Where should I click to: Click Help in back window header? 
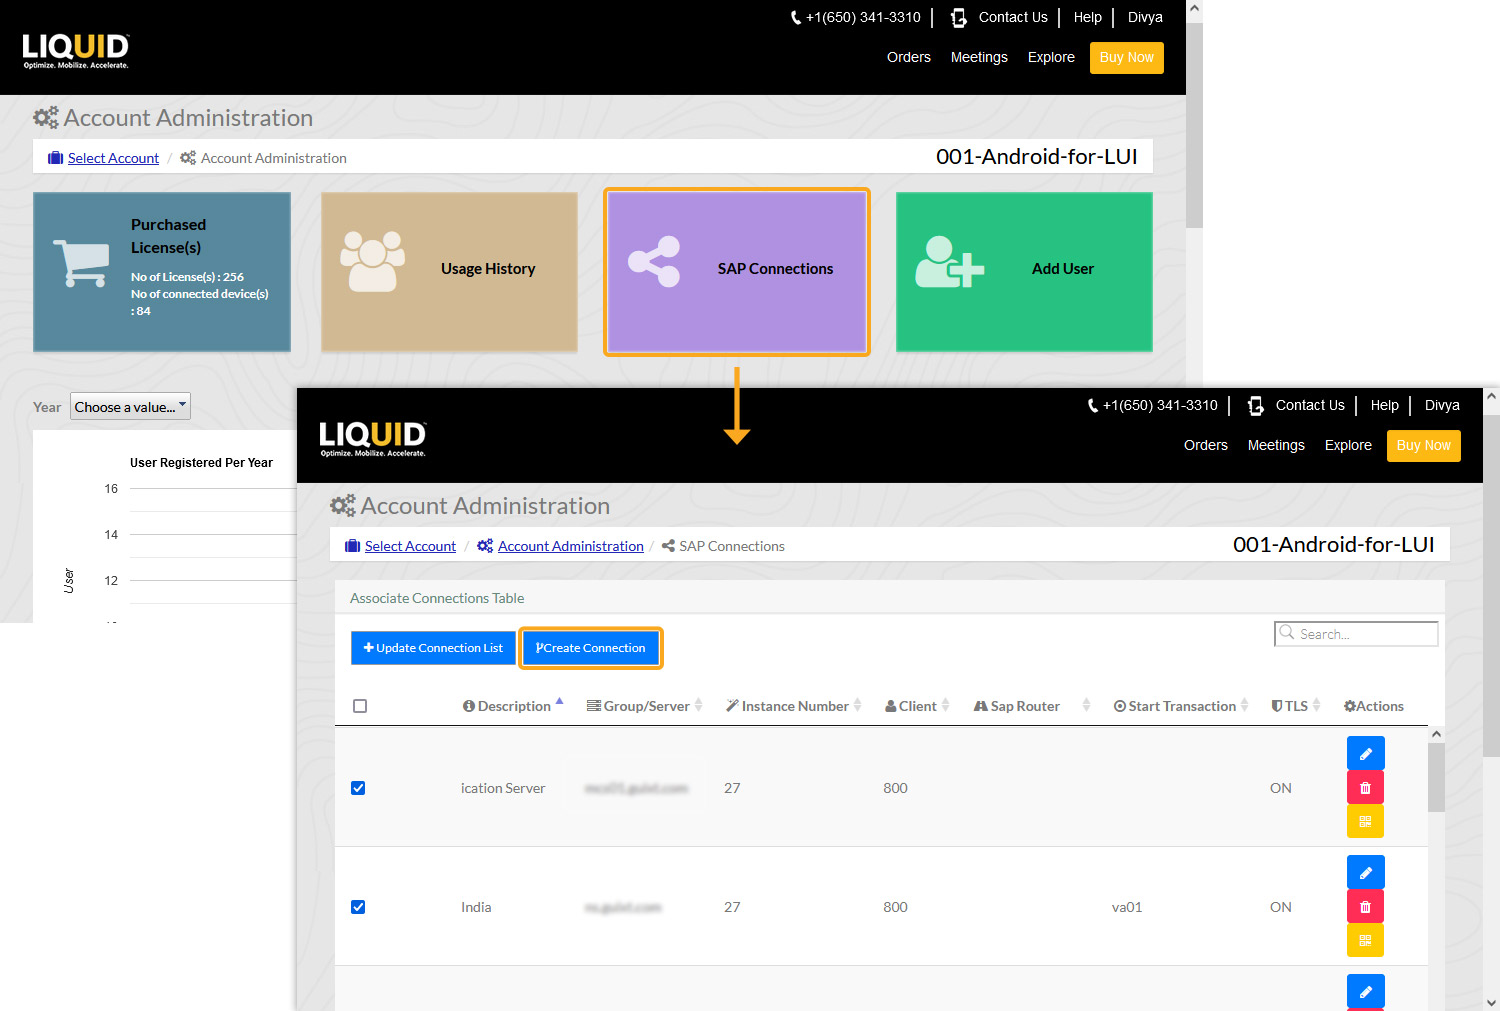1087,17
